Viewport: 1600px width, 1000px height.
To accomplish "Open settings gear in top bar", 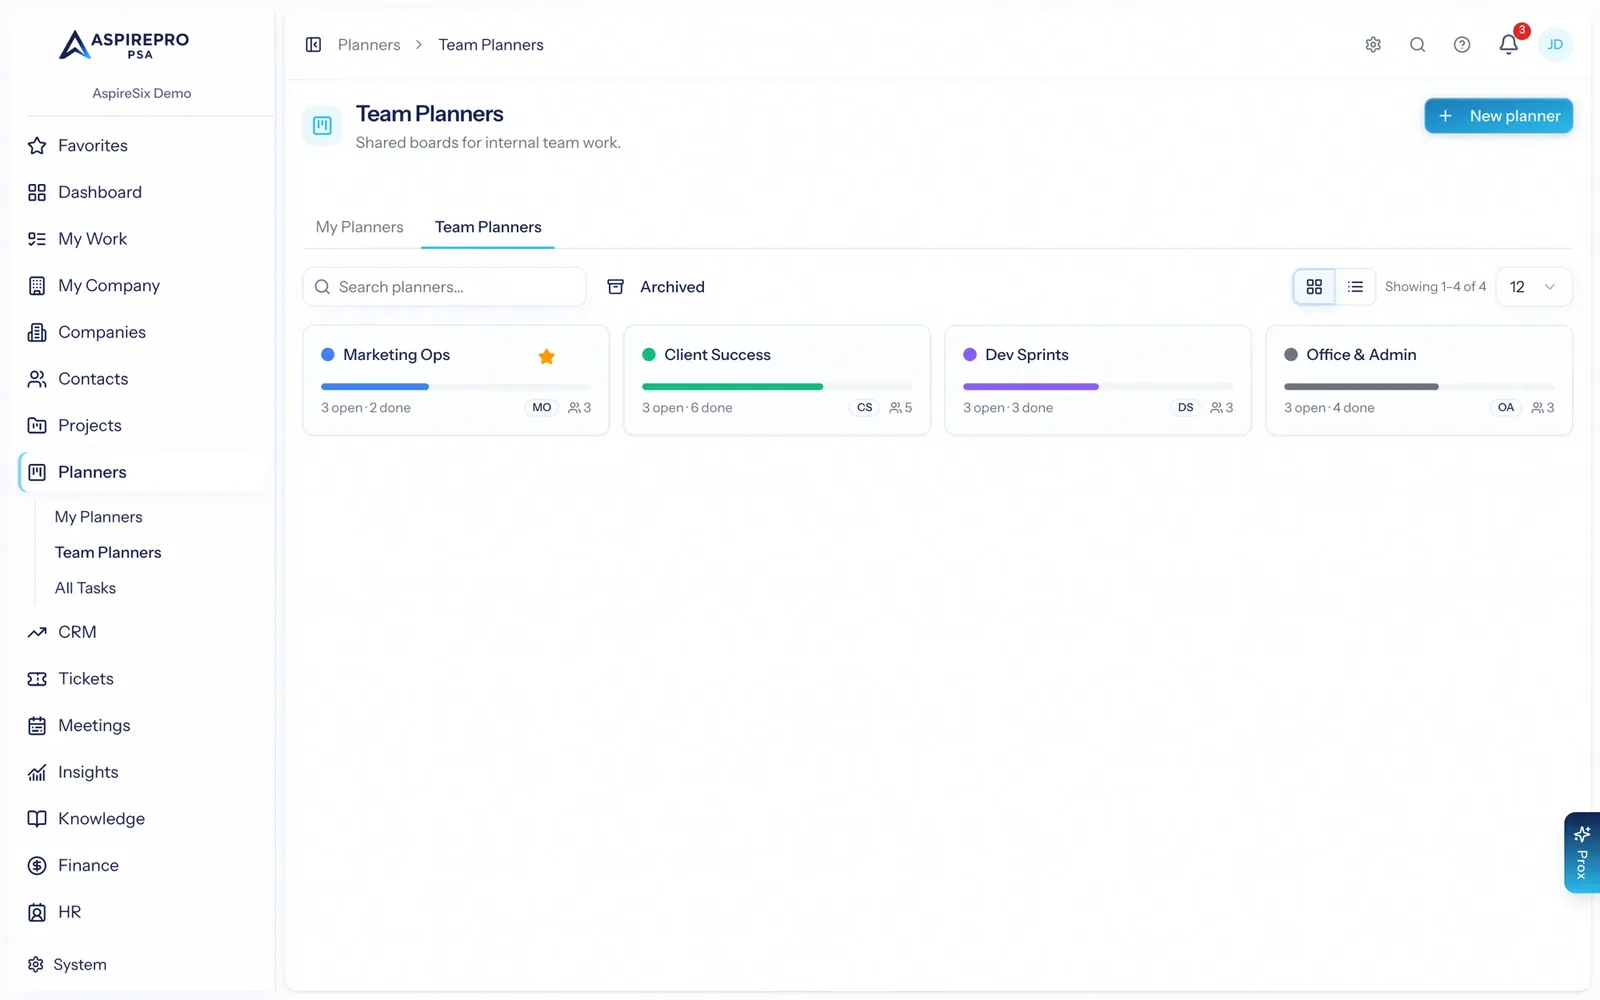I will [x=1373, y=45].
